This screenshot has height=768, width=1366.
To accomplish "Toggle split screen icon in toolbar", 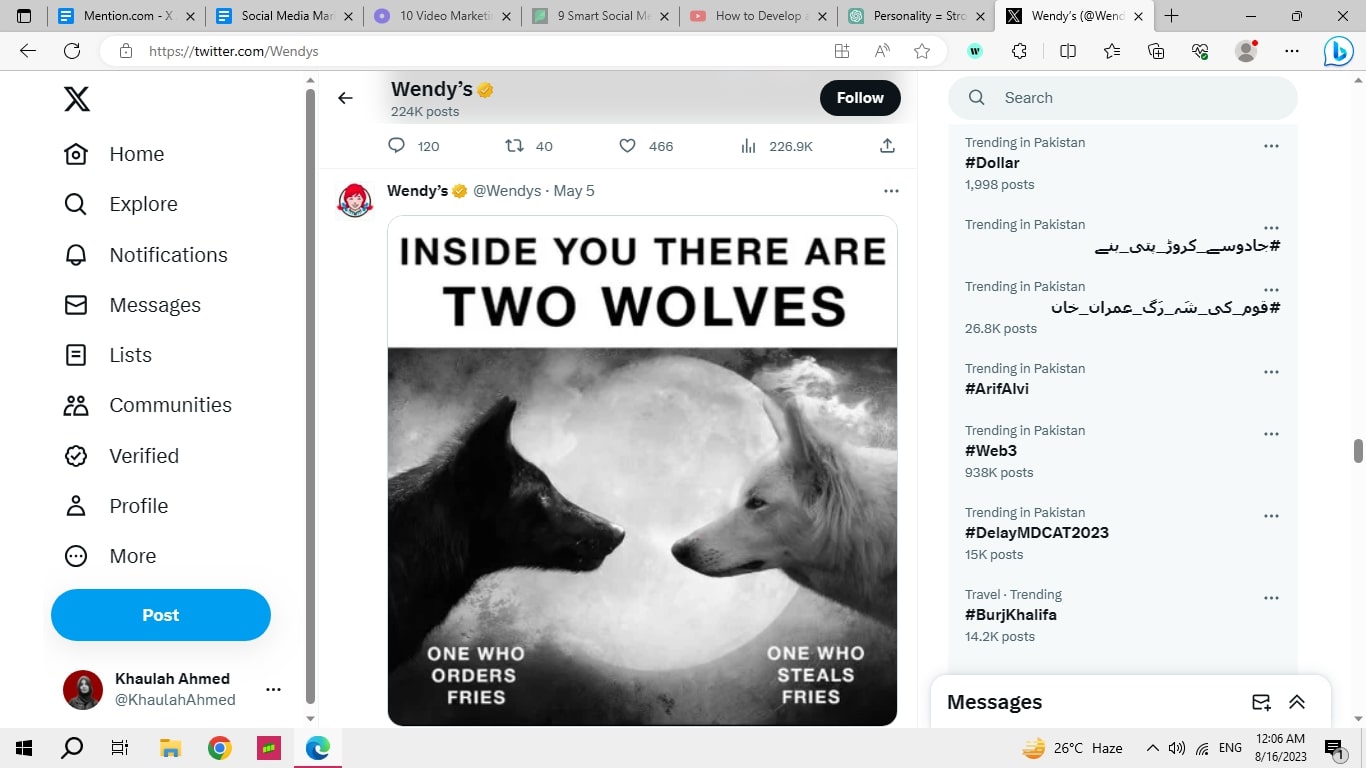I will click(1068, 51).
